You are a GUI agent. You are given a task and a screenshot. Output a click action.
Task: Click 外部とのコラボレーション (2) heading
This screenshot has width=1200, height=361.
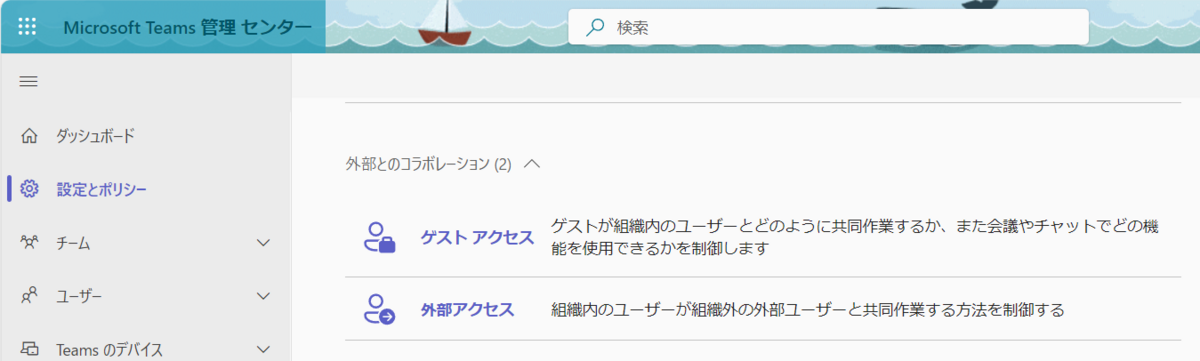[429, 164]
